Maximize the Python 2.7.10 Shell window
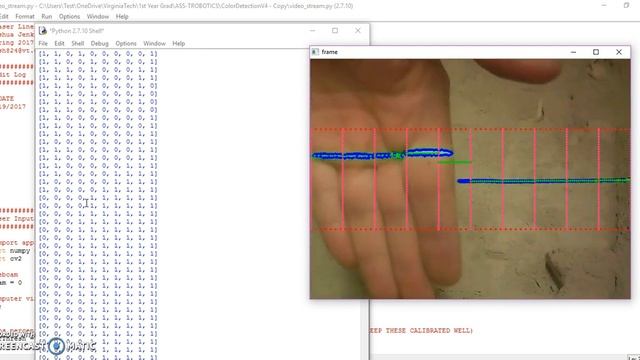Screen dimensions: 640x360 335,31
